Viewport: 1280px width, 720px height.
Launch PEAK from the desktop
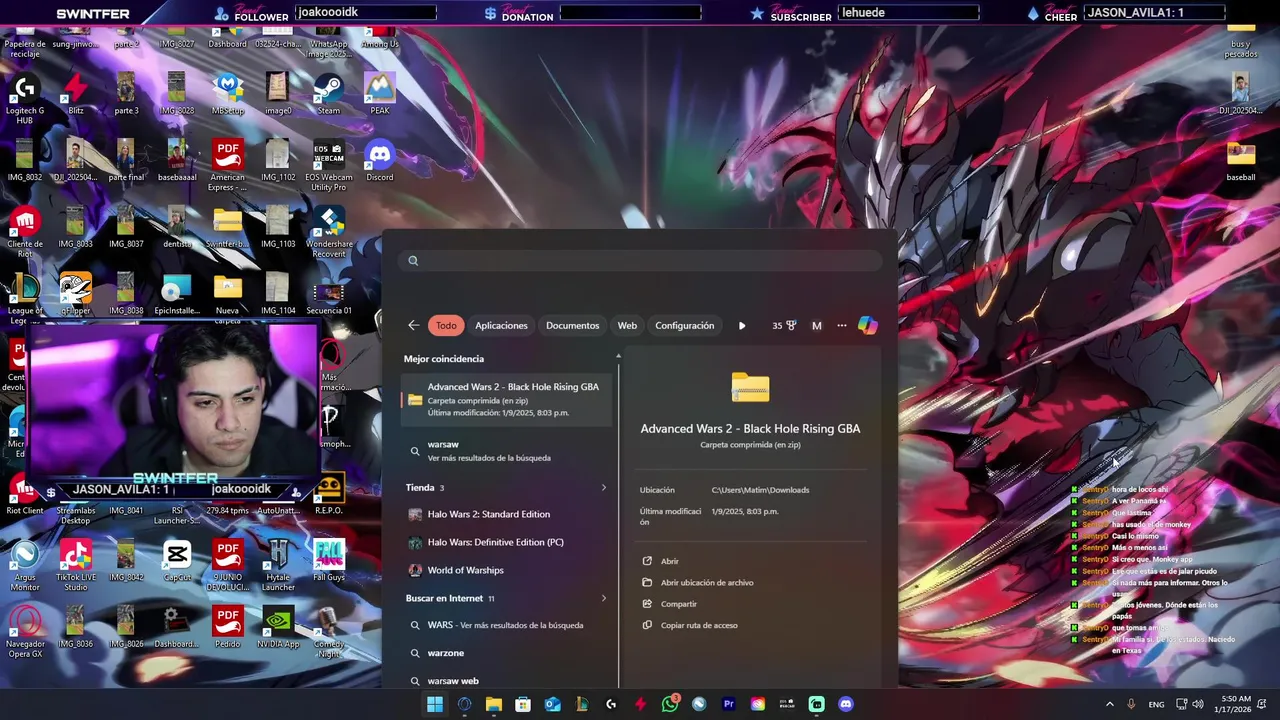click(x=379, y=93)
